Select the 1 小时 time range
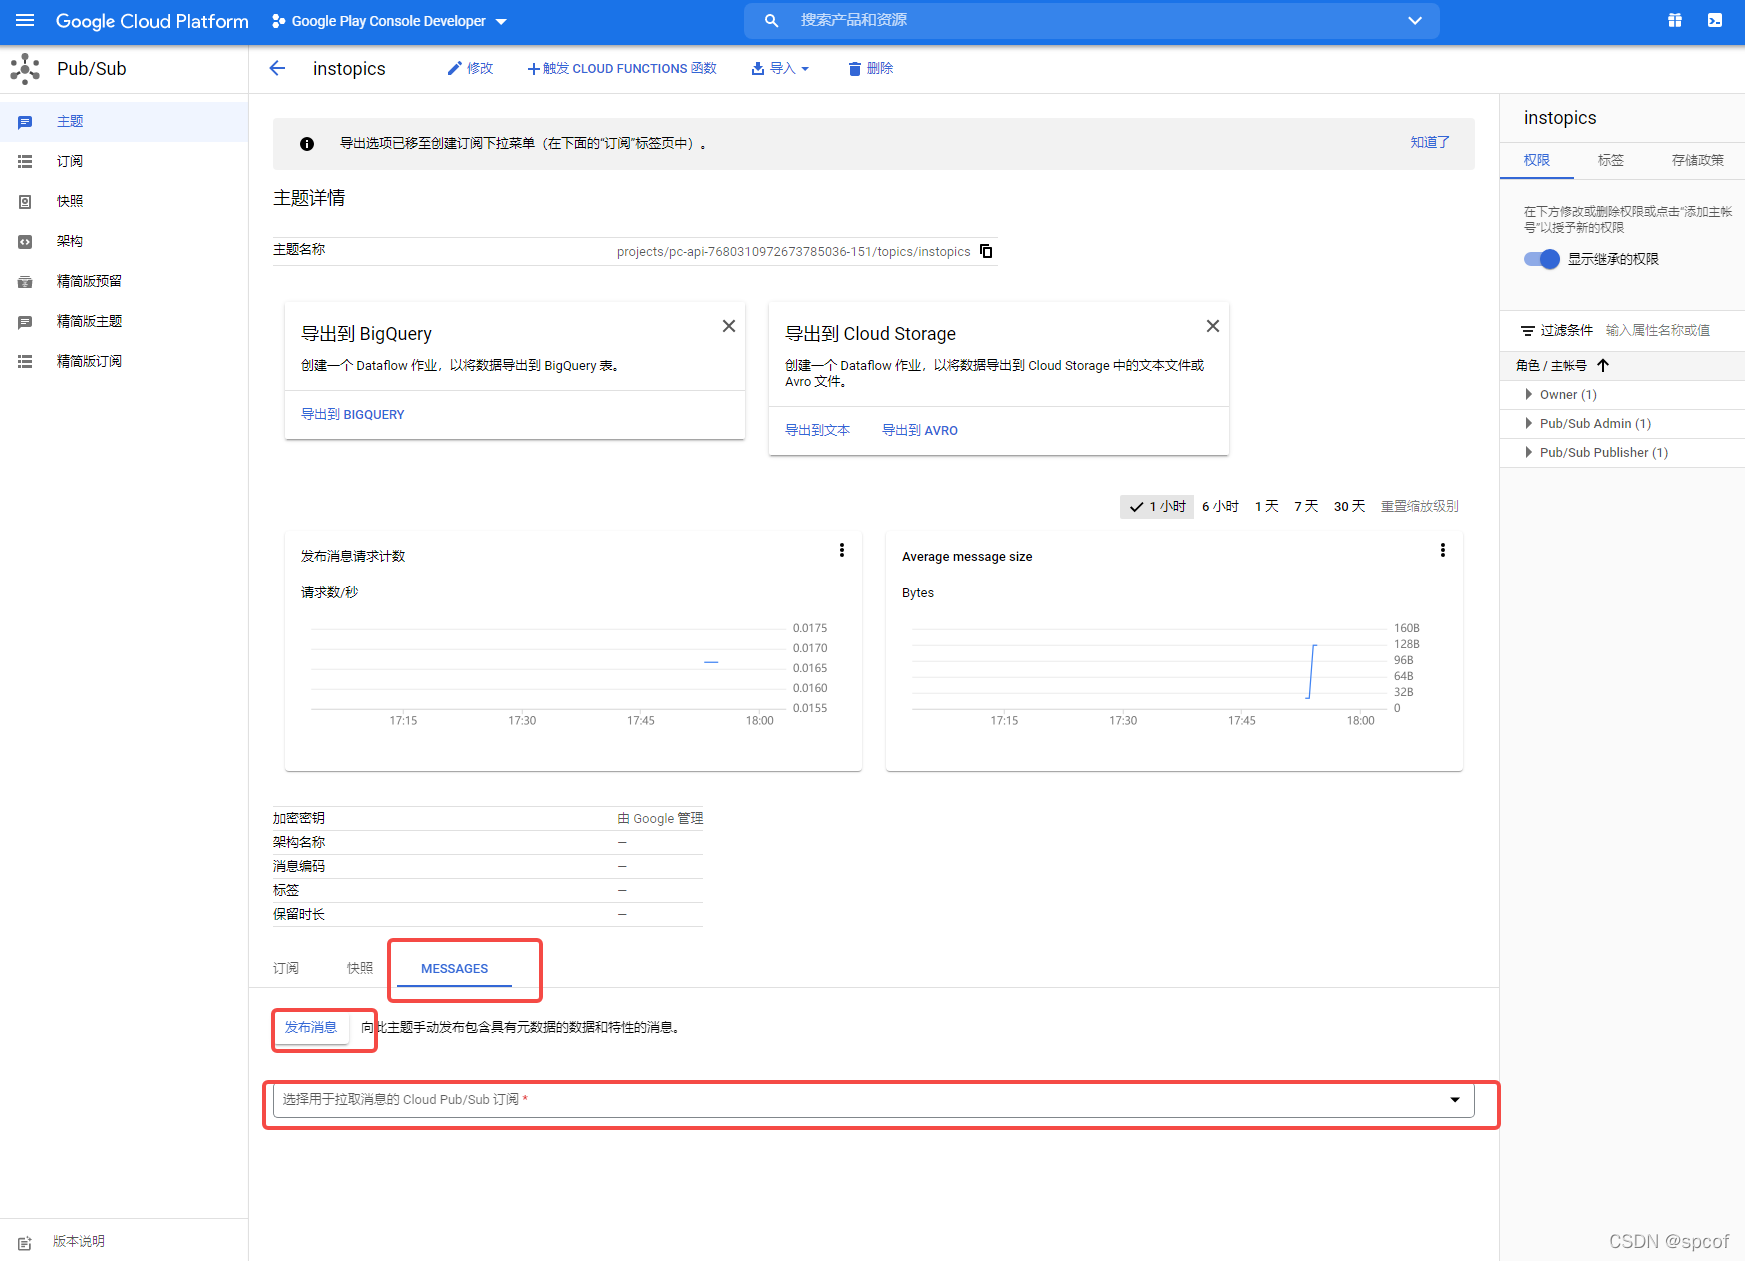The image size is (1745, 1261). tap(1157, 506)
